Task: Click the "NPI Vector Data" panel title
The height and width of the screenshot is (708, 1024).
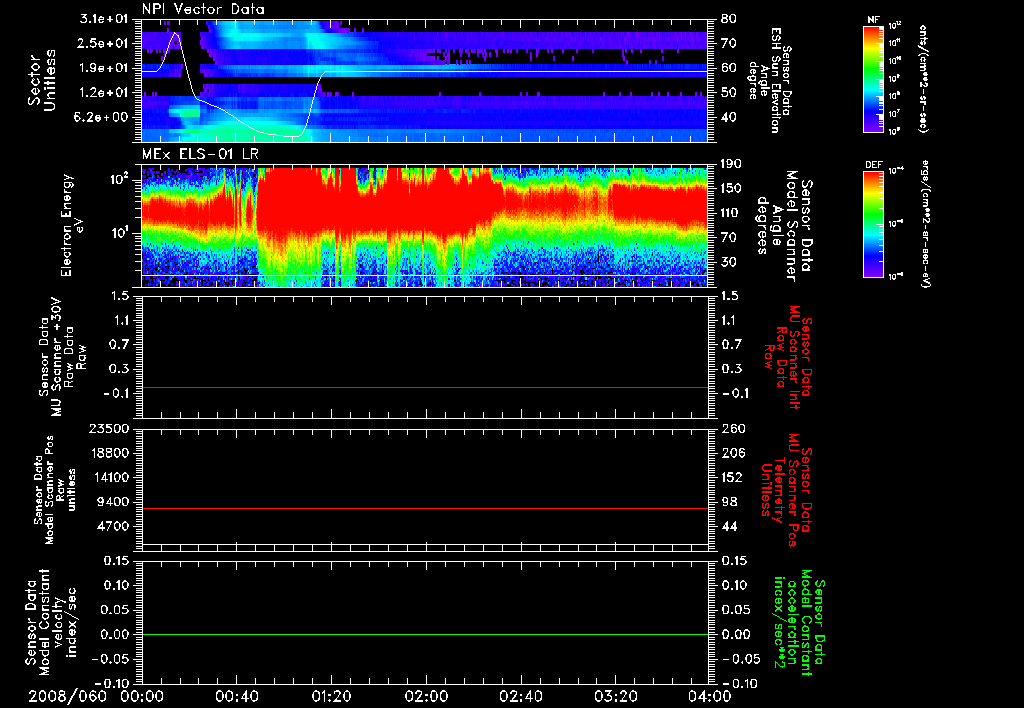Action: click(x=203, y=9)
